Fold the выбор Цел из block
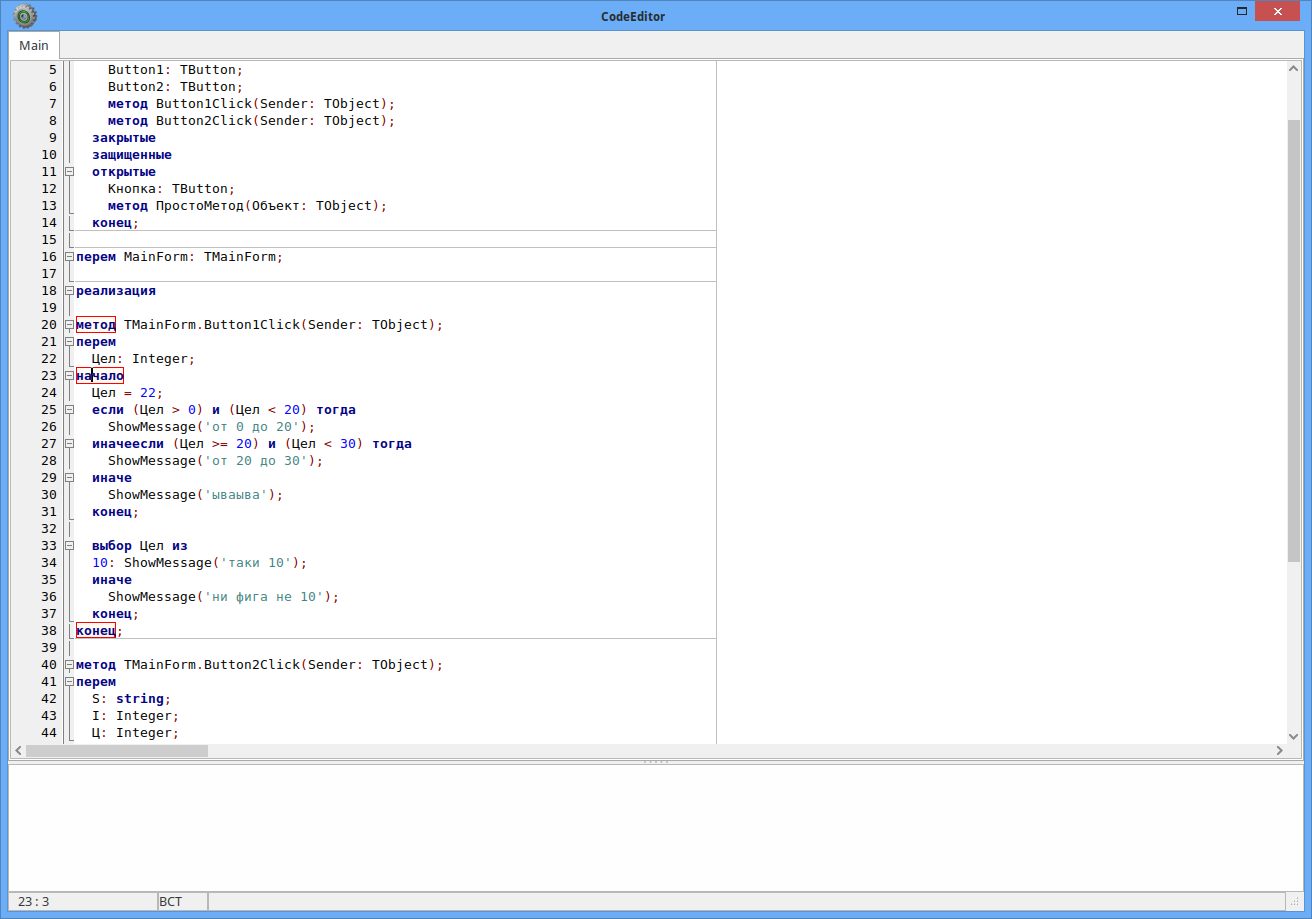This screenshot has width=1312, height=919. [69, 546]
